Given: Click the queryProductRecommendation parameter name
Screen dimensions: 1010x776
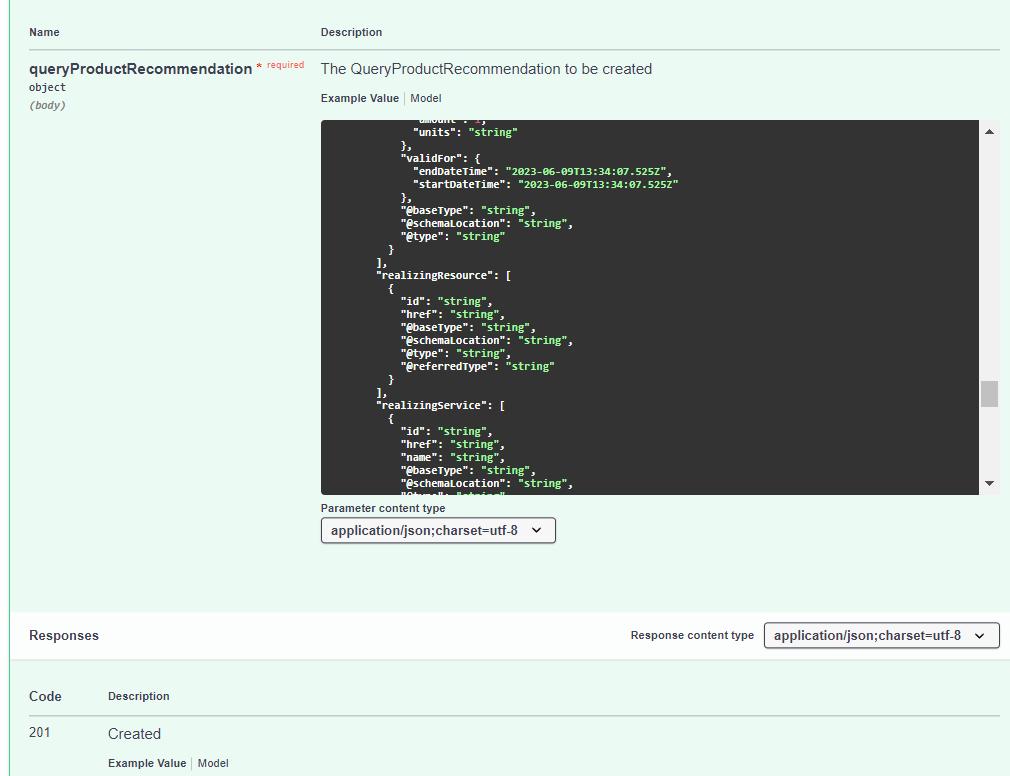Looking at the screenshot, I should click(x=141, y=69).
